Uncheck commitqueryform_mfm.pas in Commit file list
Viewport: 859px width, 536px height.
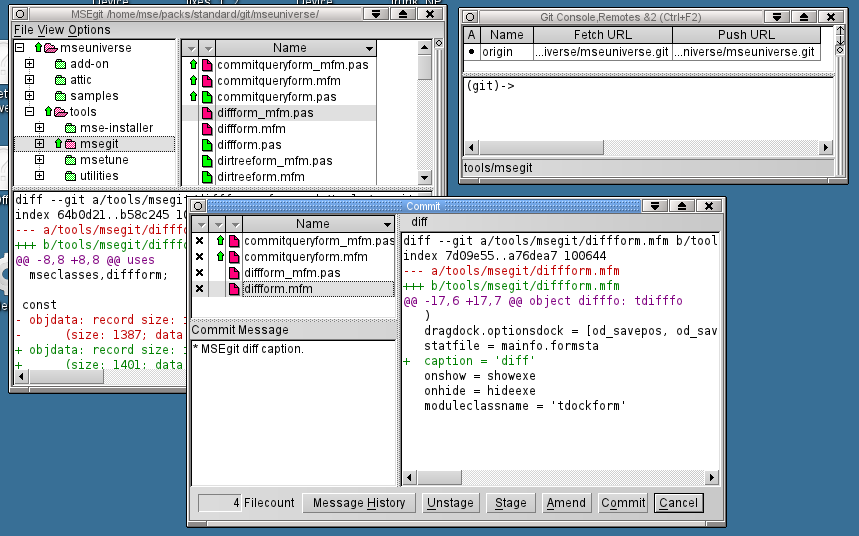199,241
